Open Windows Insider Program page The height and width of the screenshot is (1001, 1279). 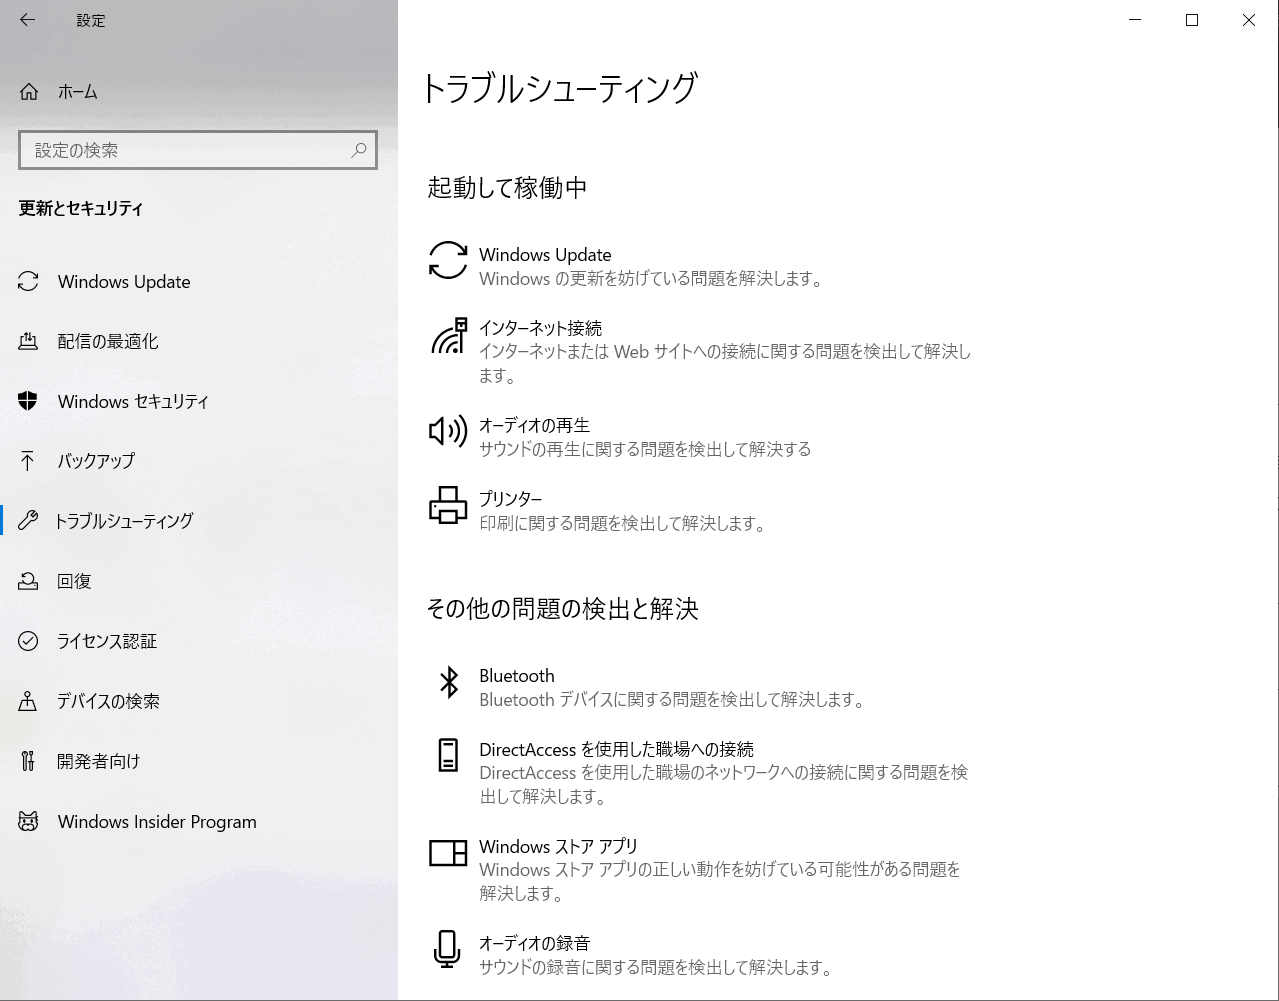(199, 822)
